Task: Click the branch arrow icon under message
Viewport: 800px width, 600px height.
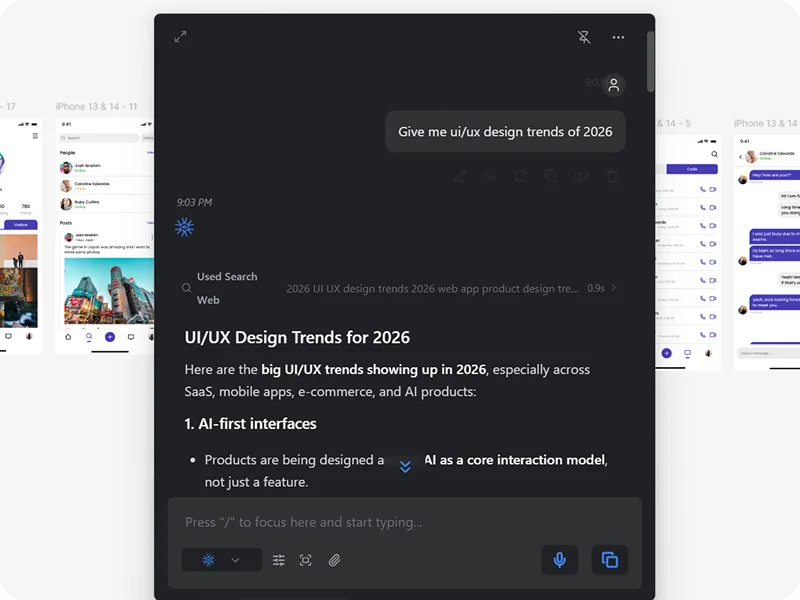Action: [490, 176]
